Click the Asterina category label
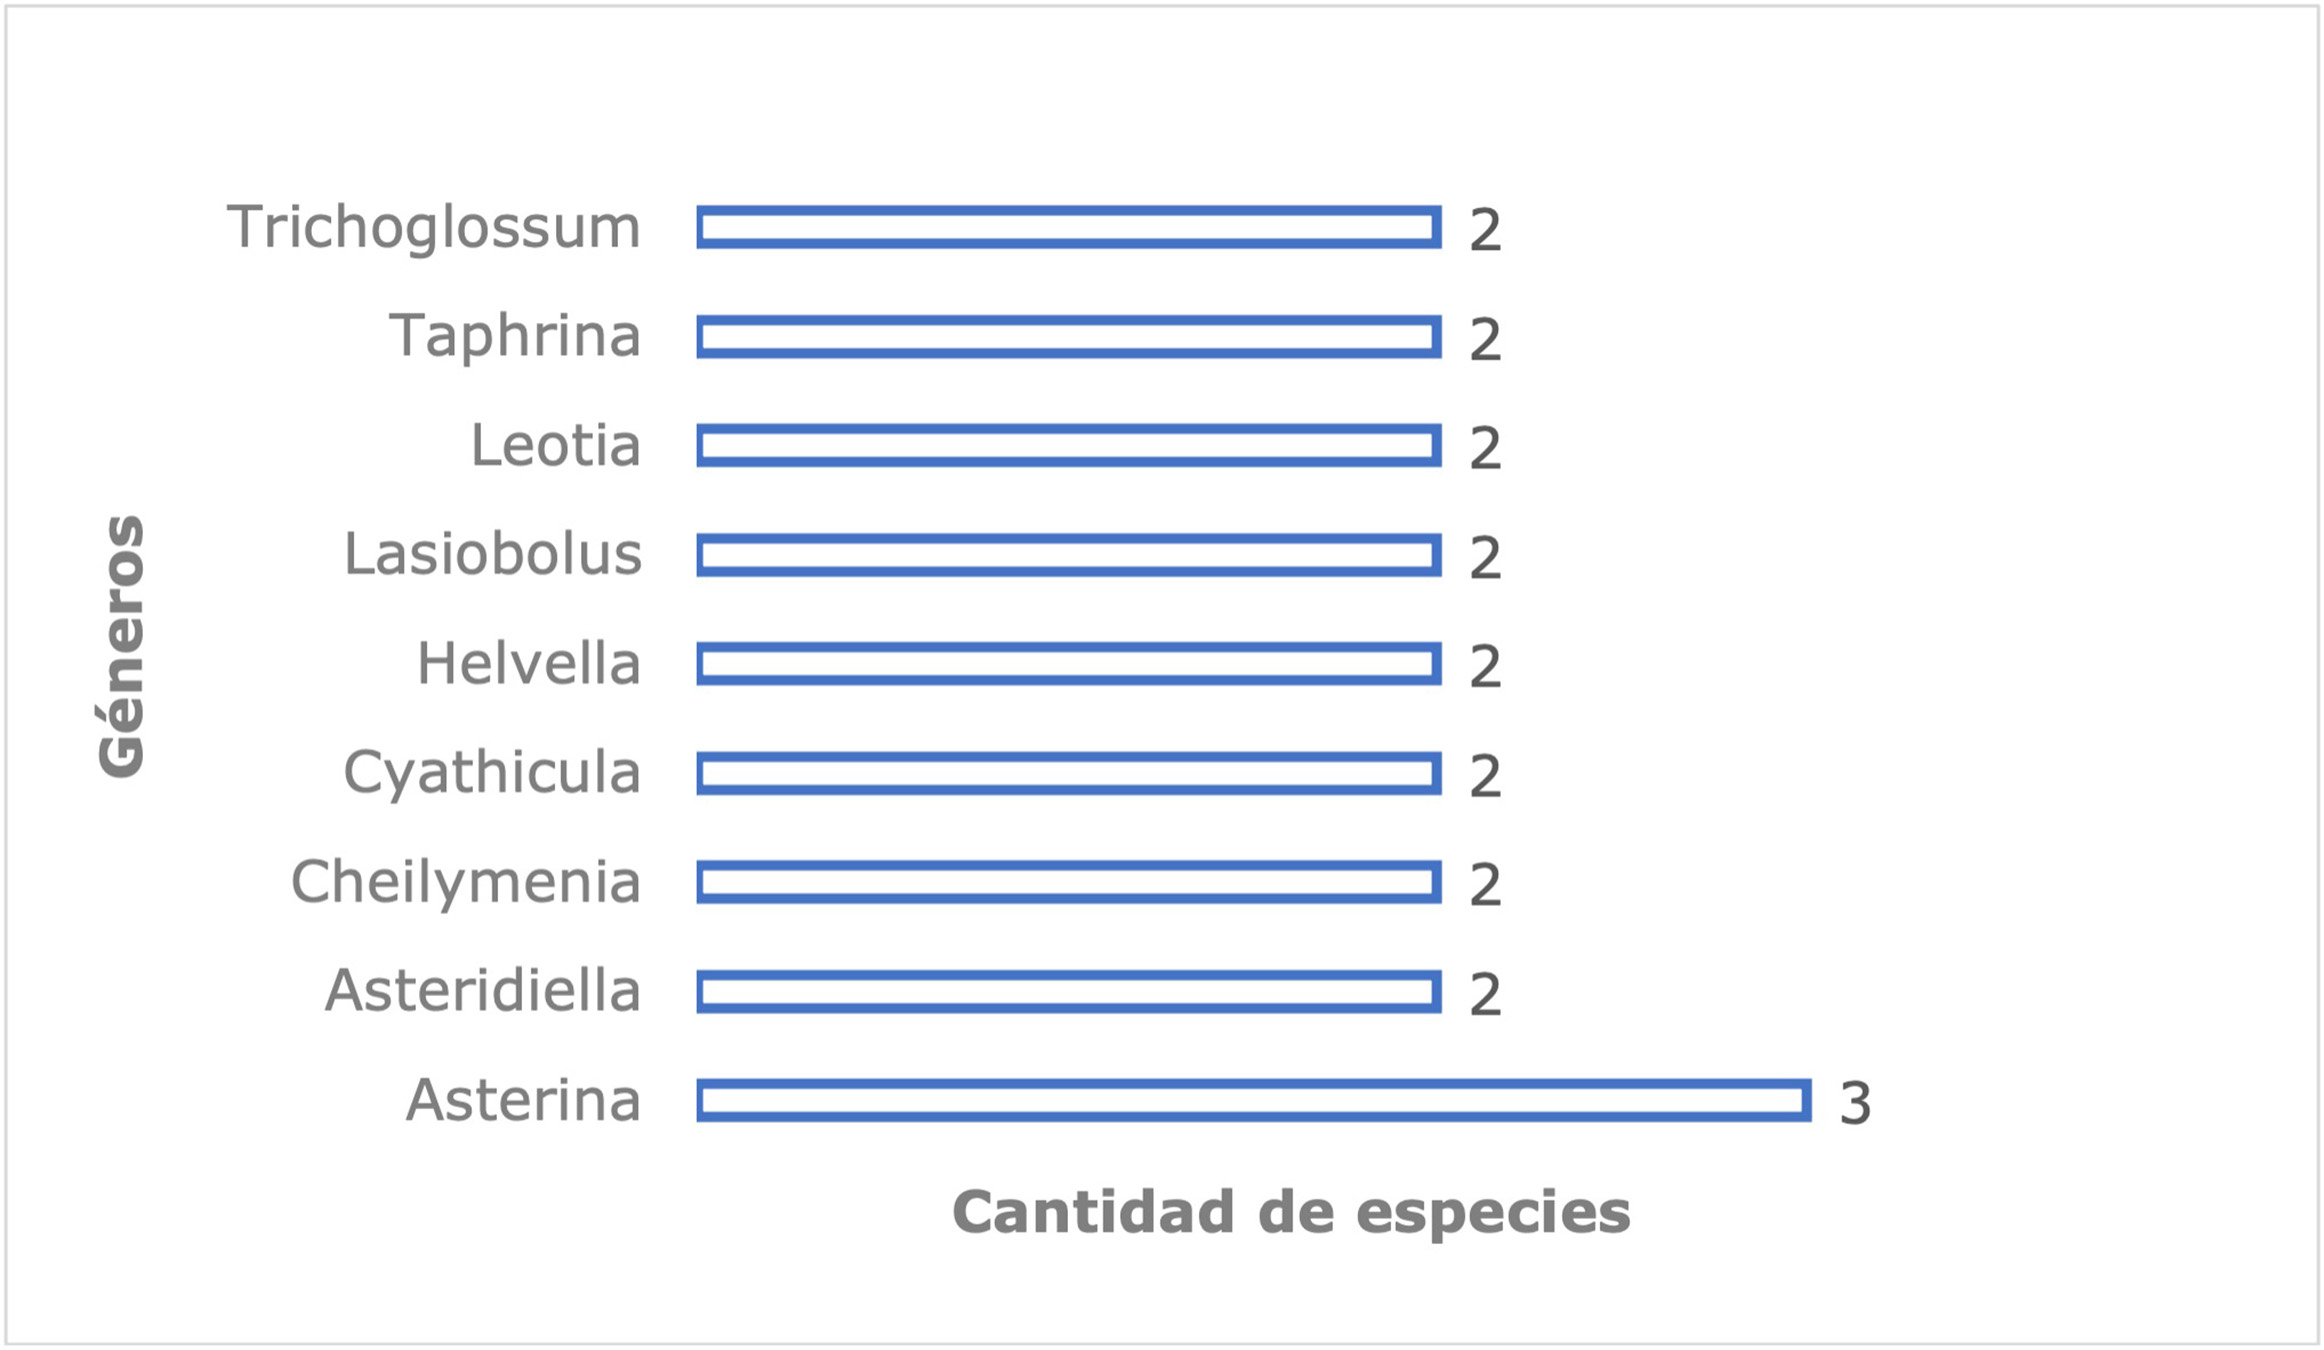The height and width of the screenshot is (1350, 2324). coord(523,1100)
